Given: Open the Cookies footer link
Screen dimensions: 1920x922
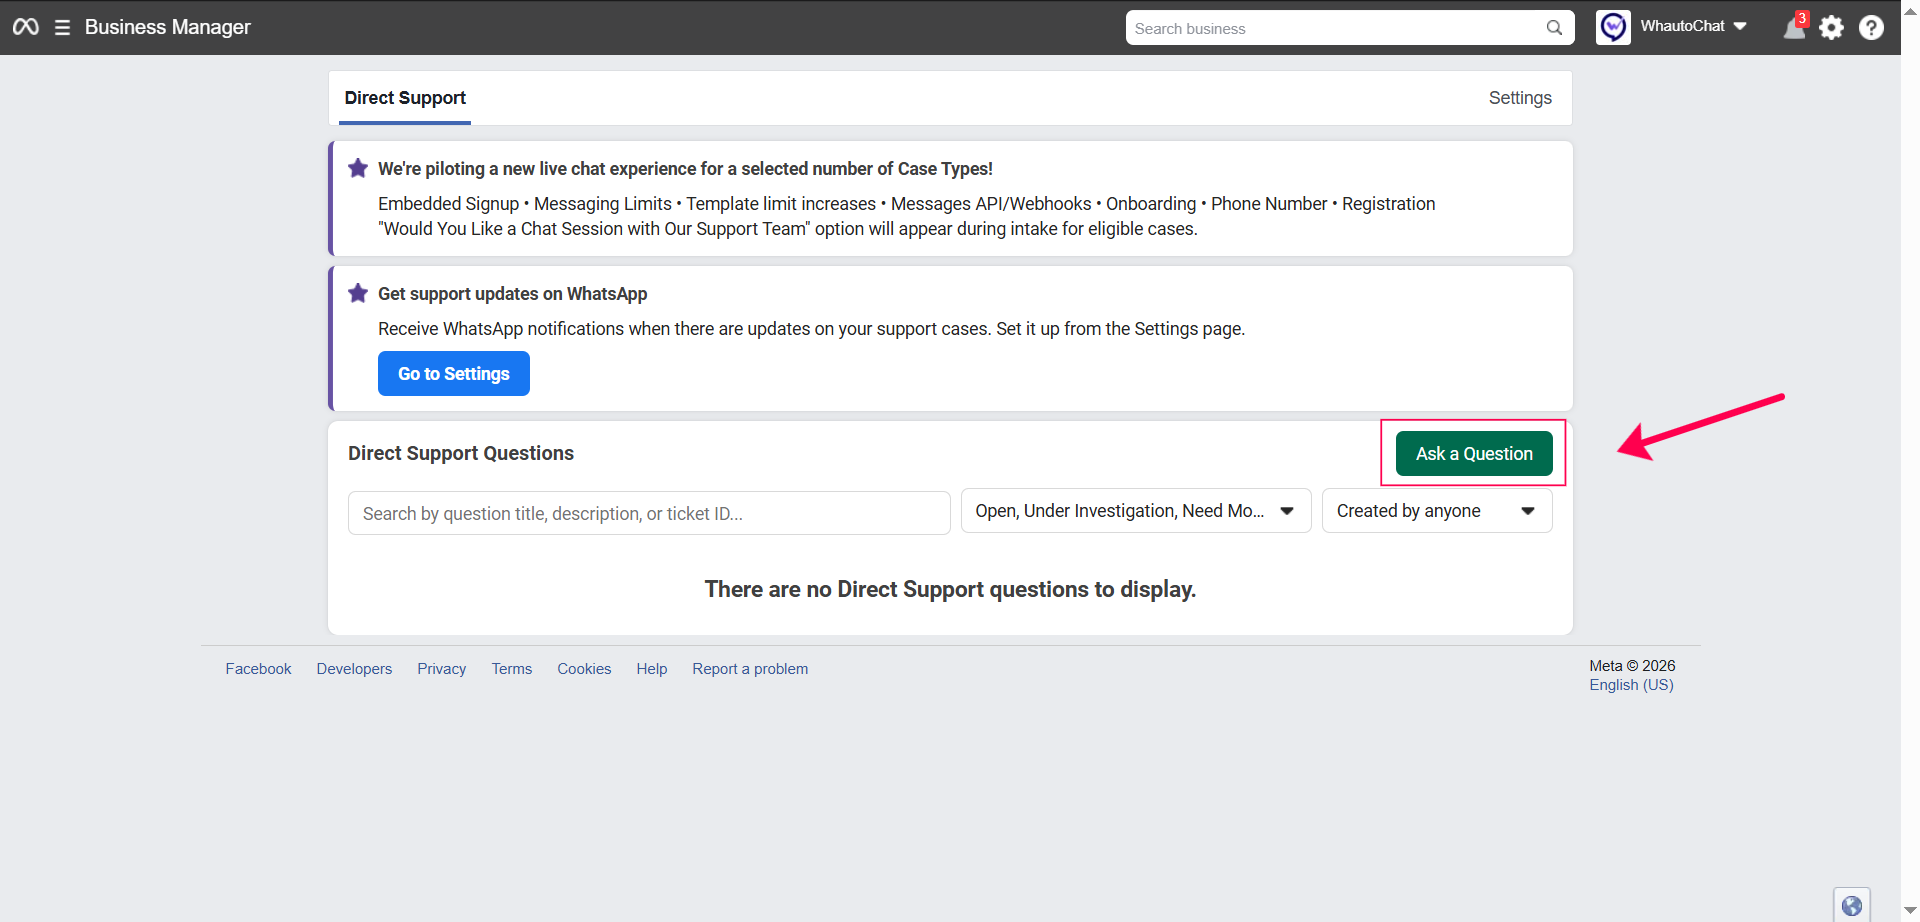Looking at the screenshot, I should point(584,669).
